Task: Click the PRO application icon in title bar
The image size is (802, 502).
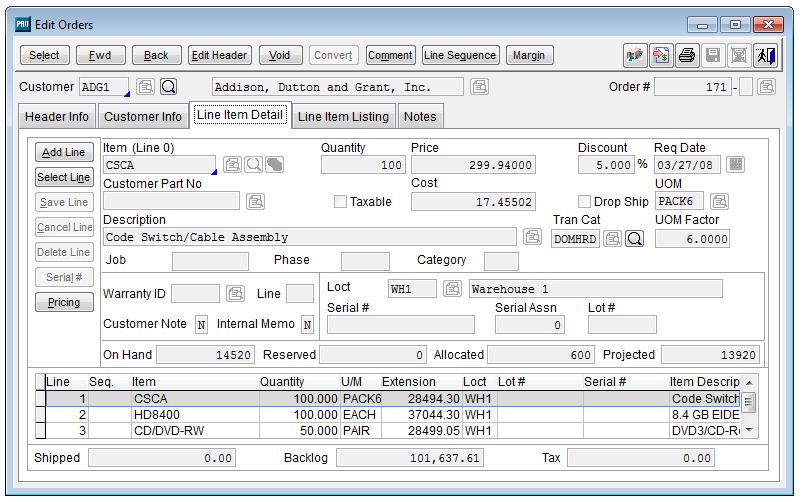Action: coord(23,24)
